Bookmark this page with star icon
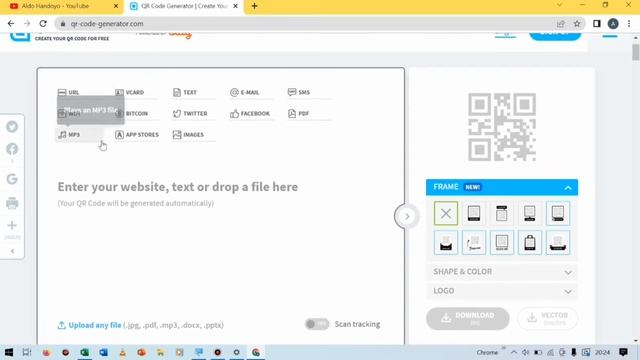Screen dimensions: 640x360 pyautogui.click(x=577, y=24)
